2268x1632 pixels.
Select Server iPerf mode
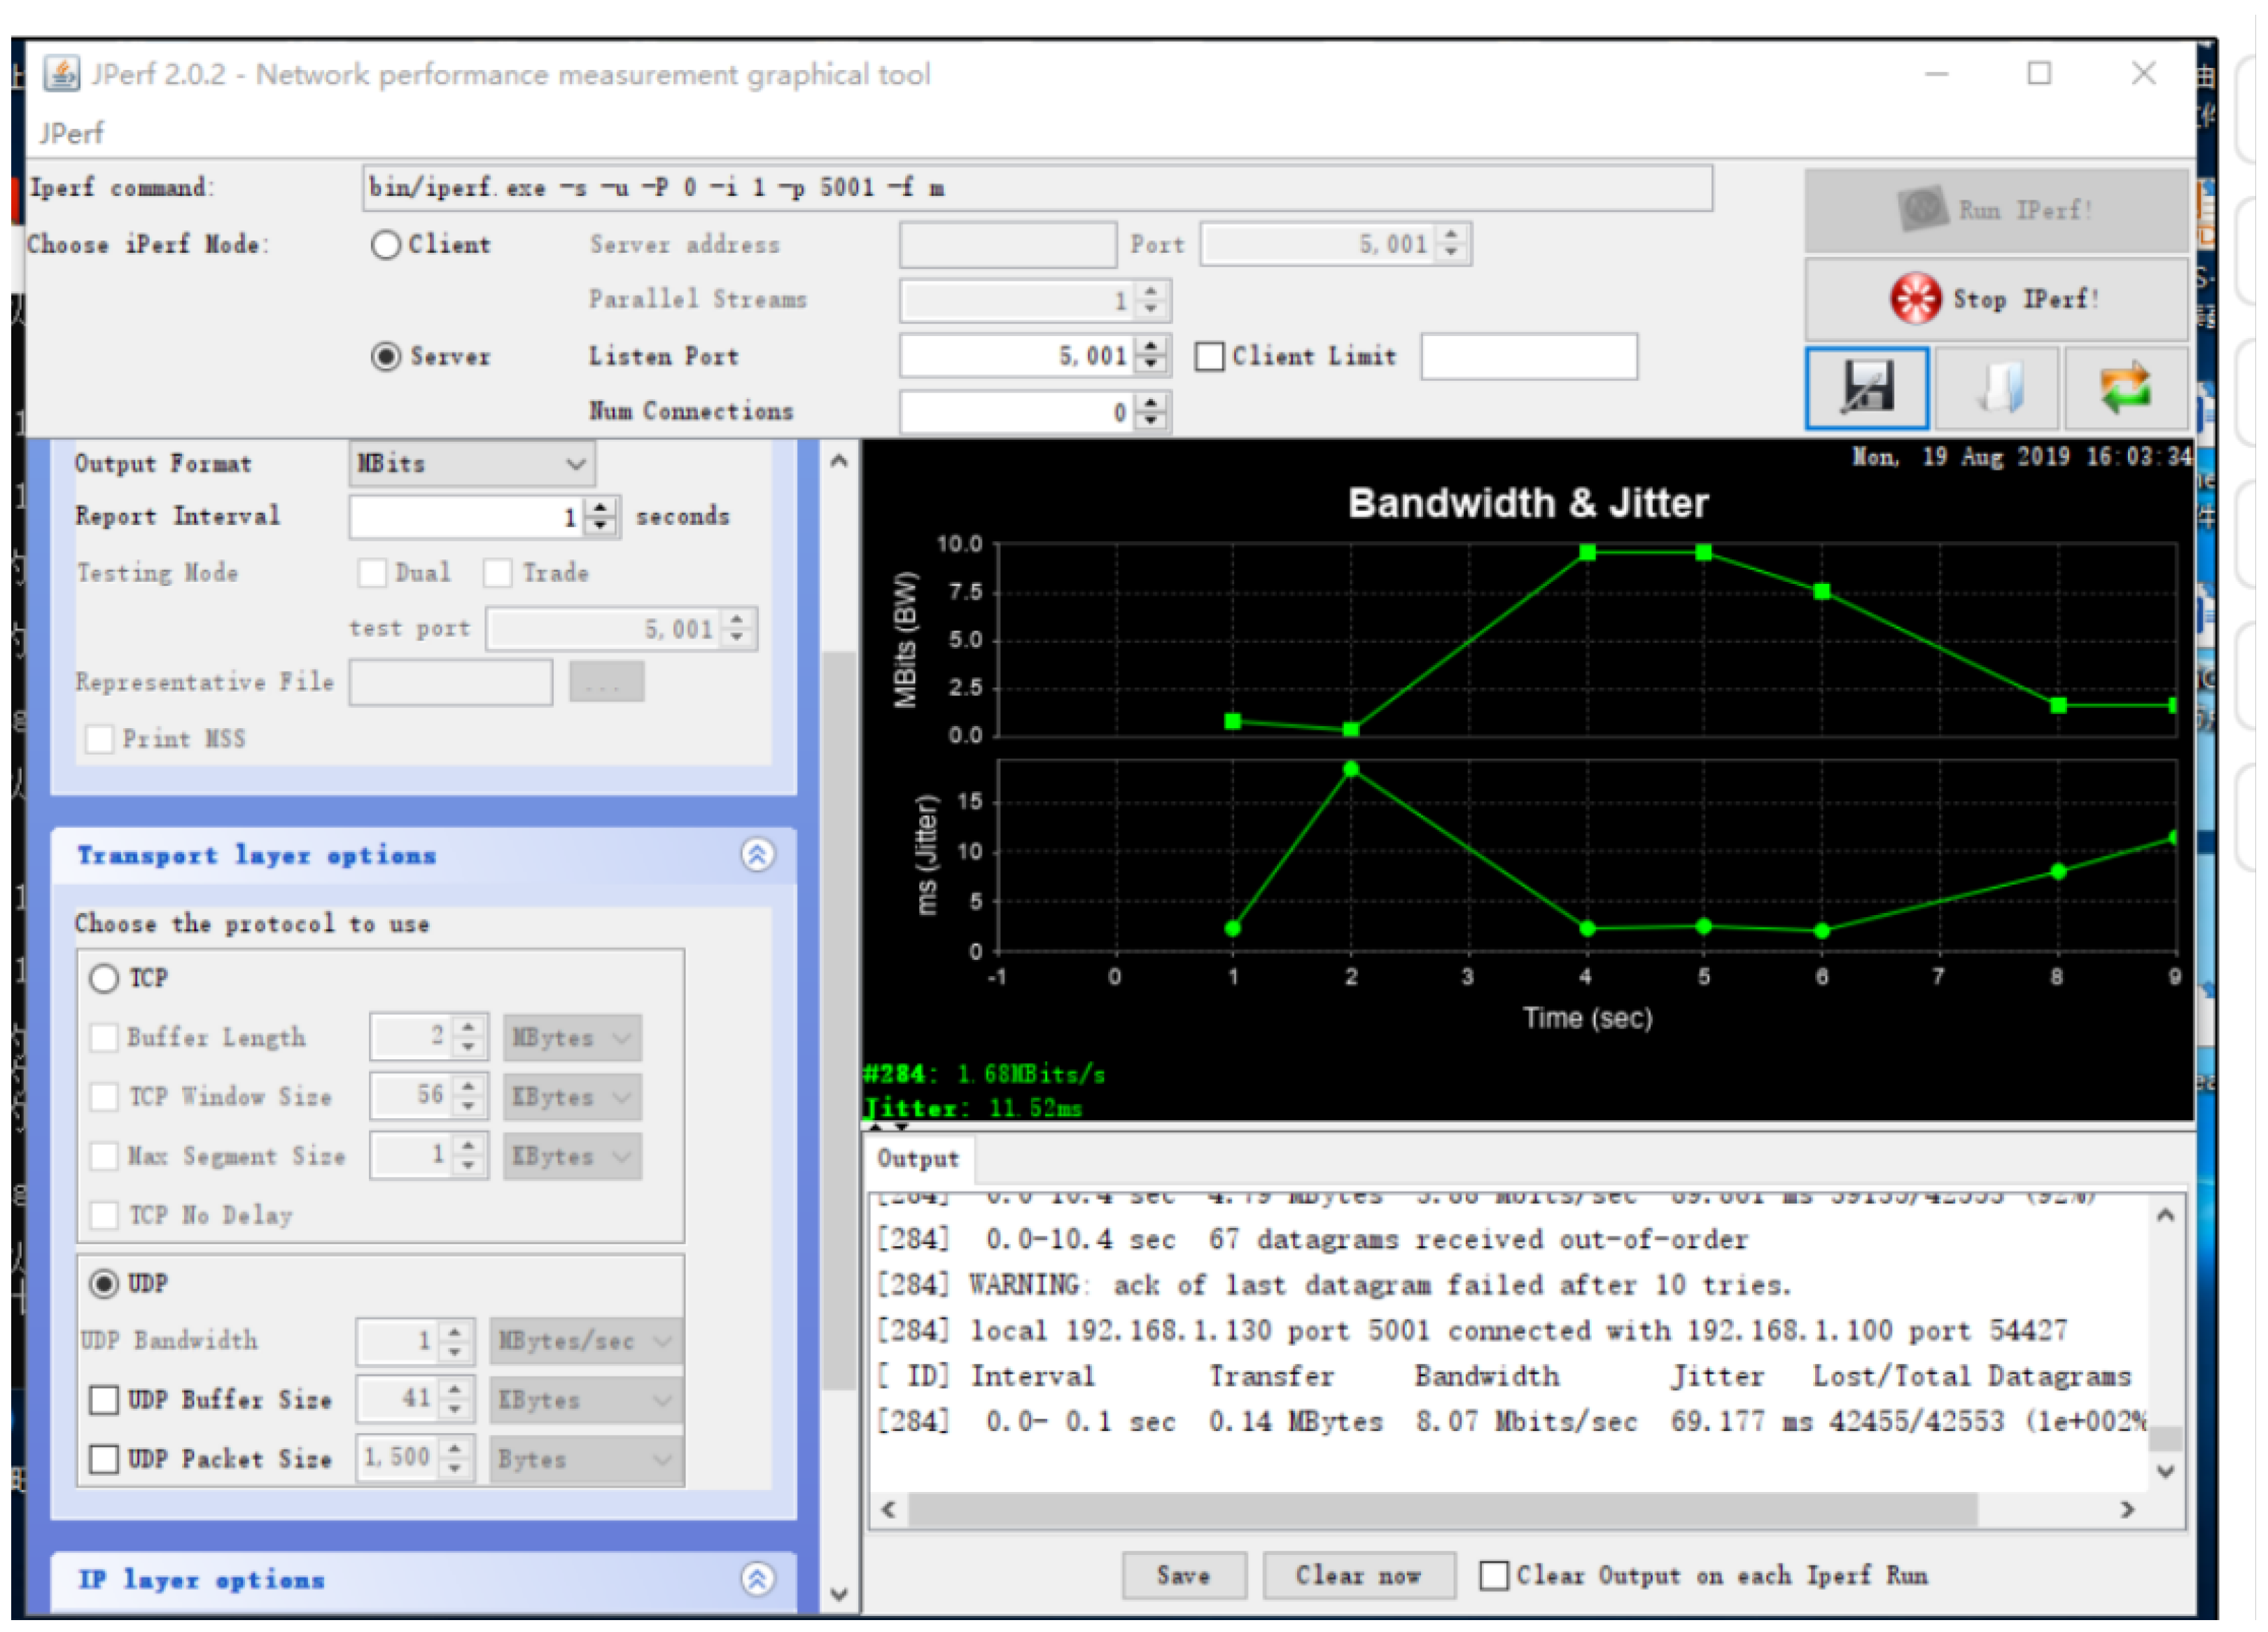pos(386,357)
